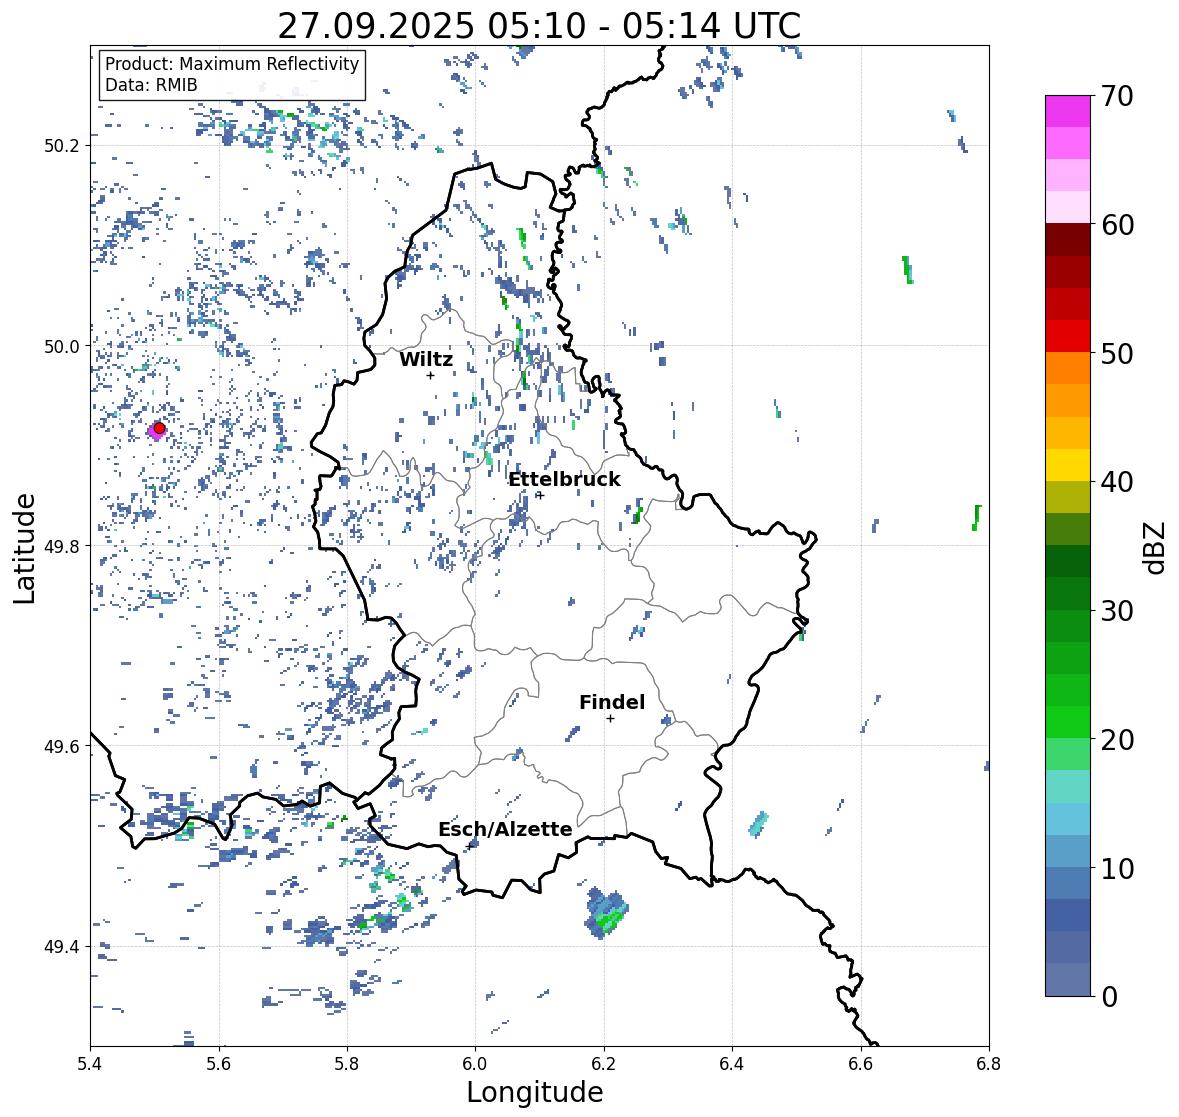Click the cross marker below Wiltz
1179x1117 pixels.
point(430,375)
